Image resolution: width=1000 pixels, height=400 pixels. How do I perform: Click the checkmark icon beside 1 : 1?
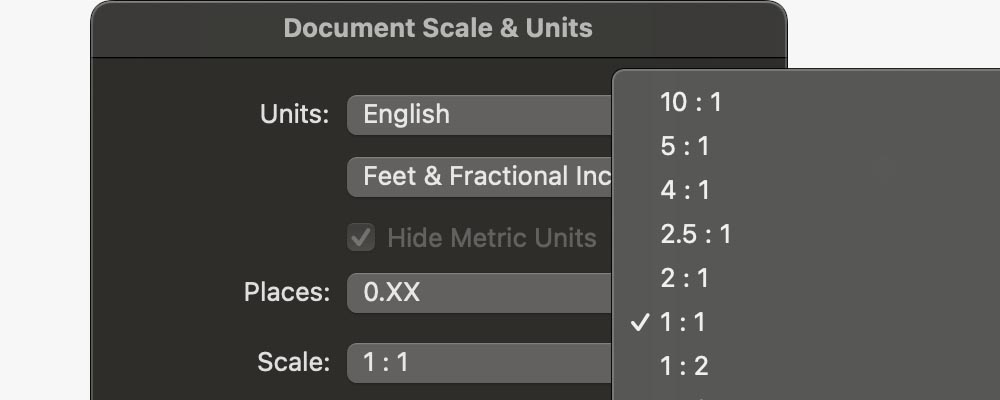click(641, 322)
